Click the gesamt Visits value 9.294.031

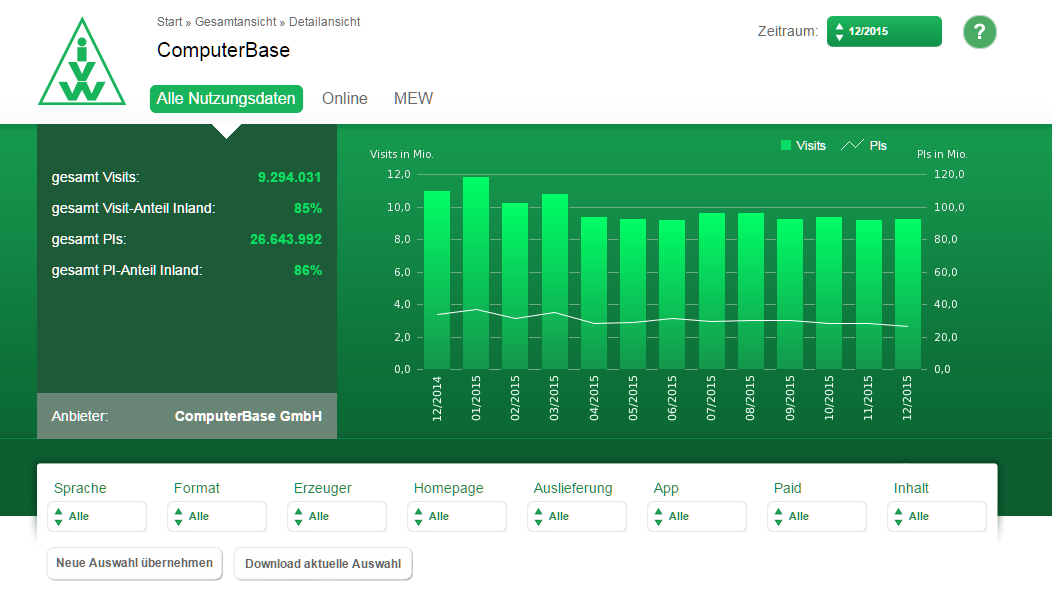coord(289,177)
